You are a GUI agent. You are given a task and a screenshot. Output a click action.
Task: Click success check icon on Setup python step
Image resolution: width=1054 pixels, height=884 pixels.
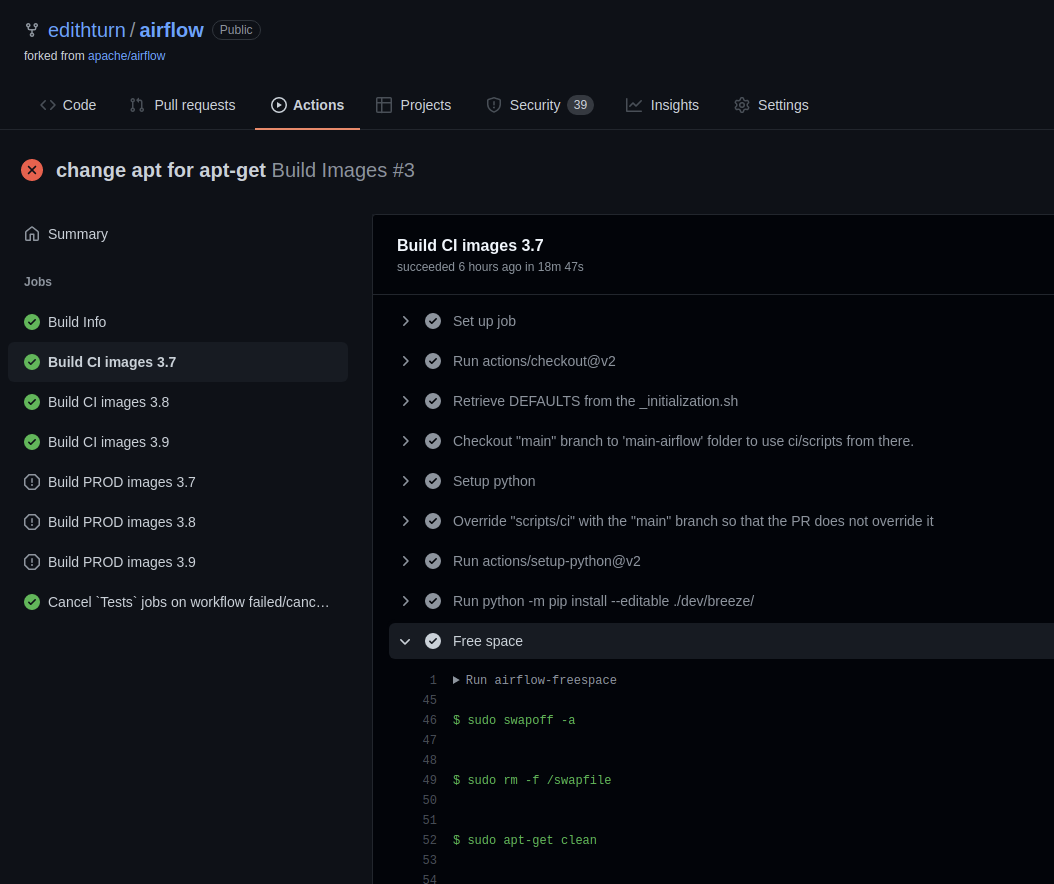[x=433, y=481]
